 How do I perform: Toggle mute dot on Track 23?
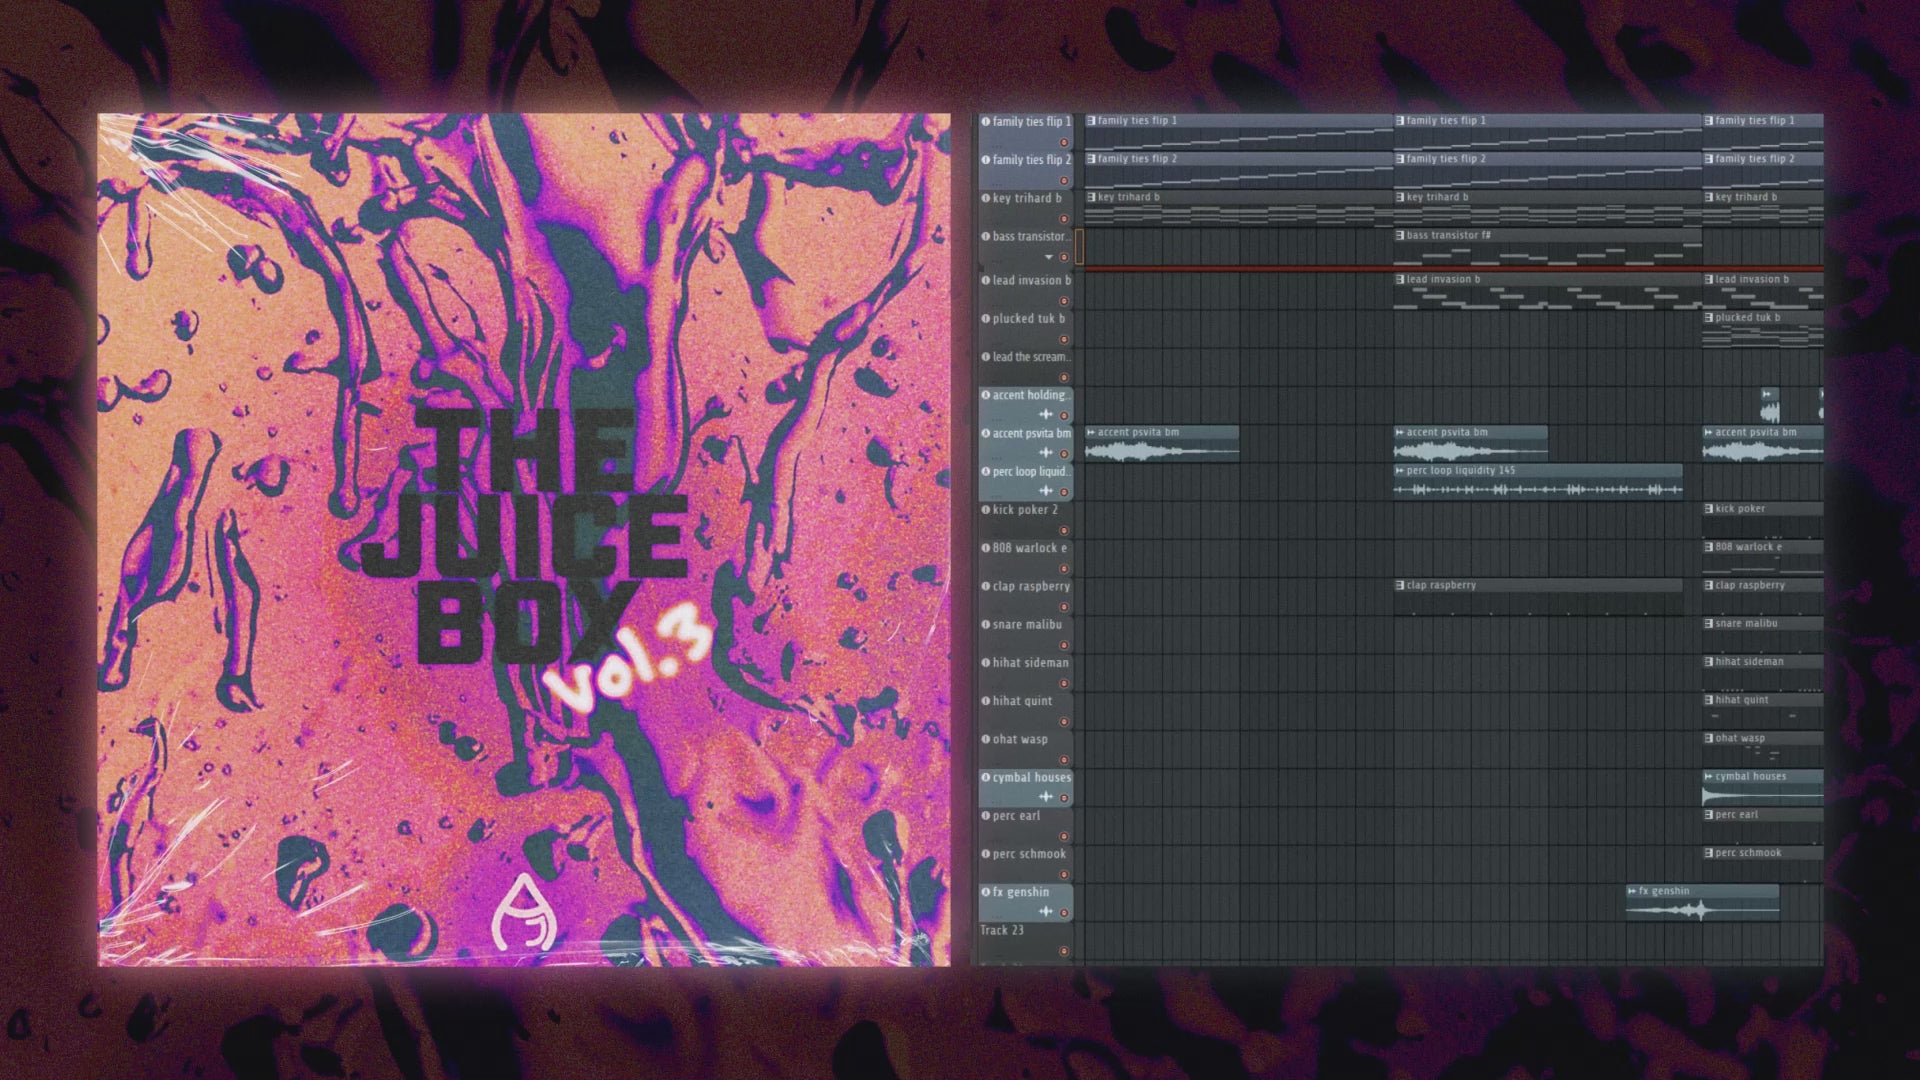tap(1064, 951)
